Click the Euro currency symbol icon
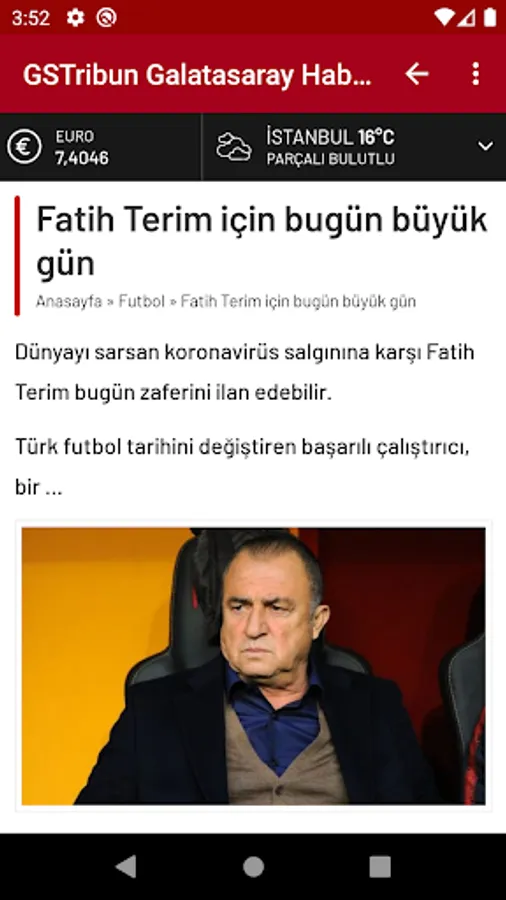The image size is (506, 900). tap(24, 147)
